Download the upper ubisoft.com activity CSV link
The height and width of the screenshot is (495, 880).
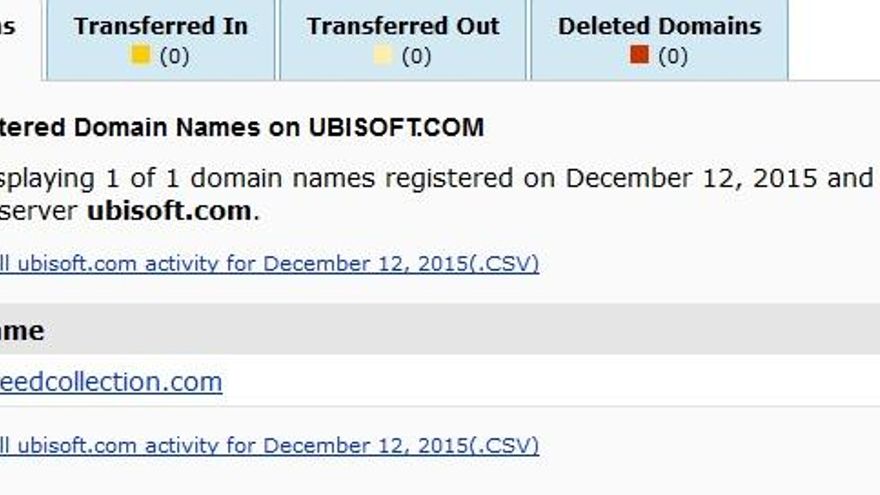(270, 264)
